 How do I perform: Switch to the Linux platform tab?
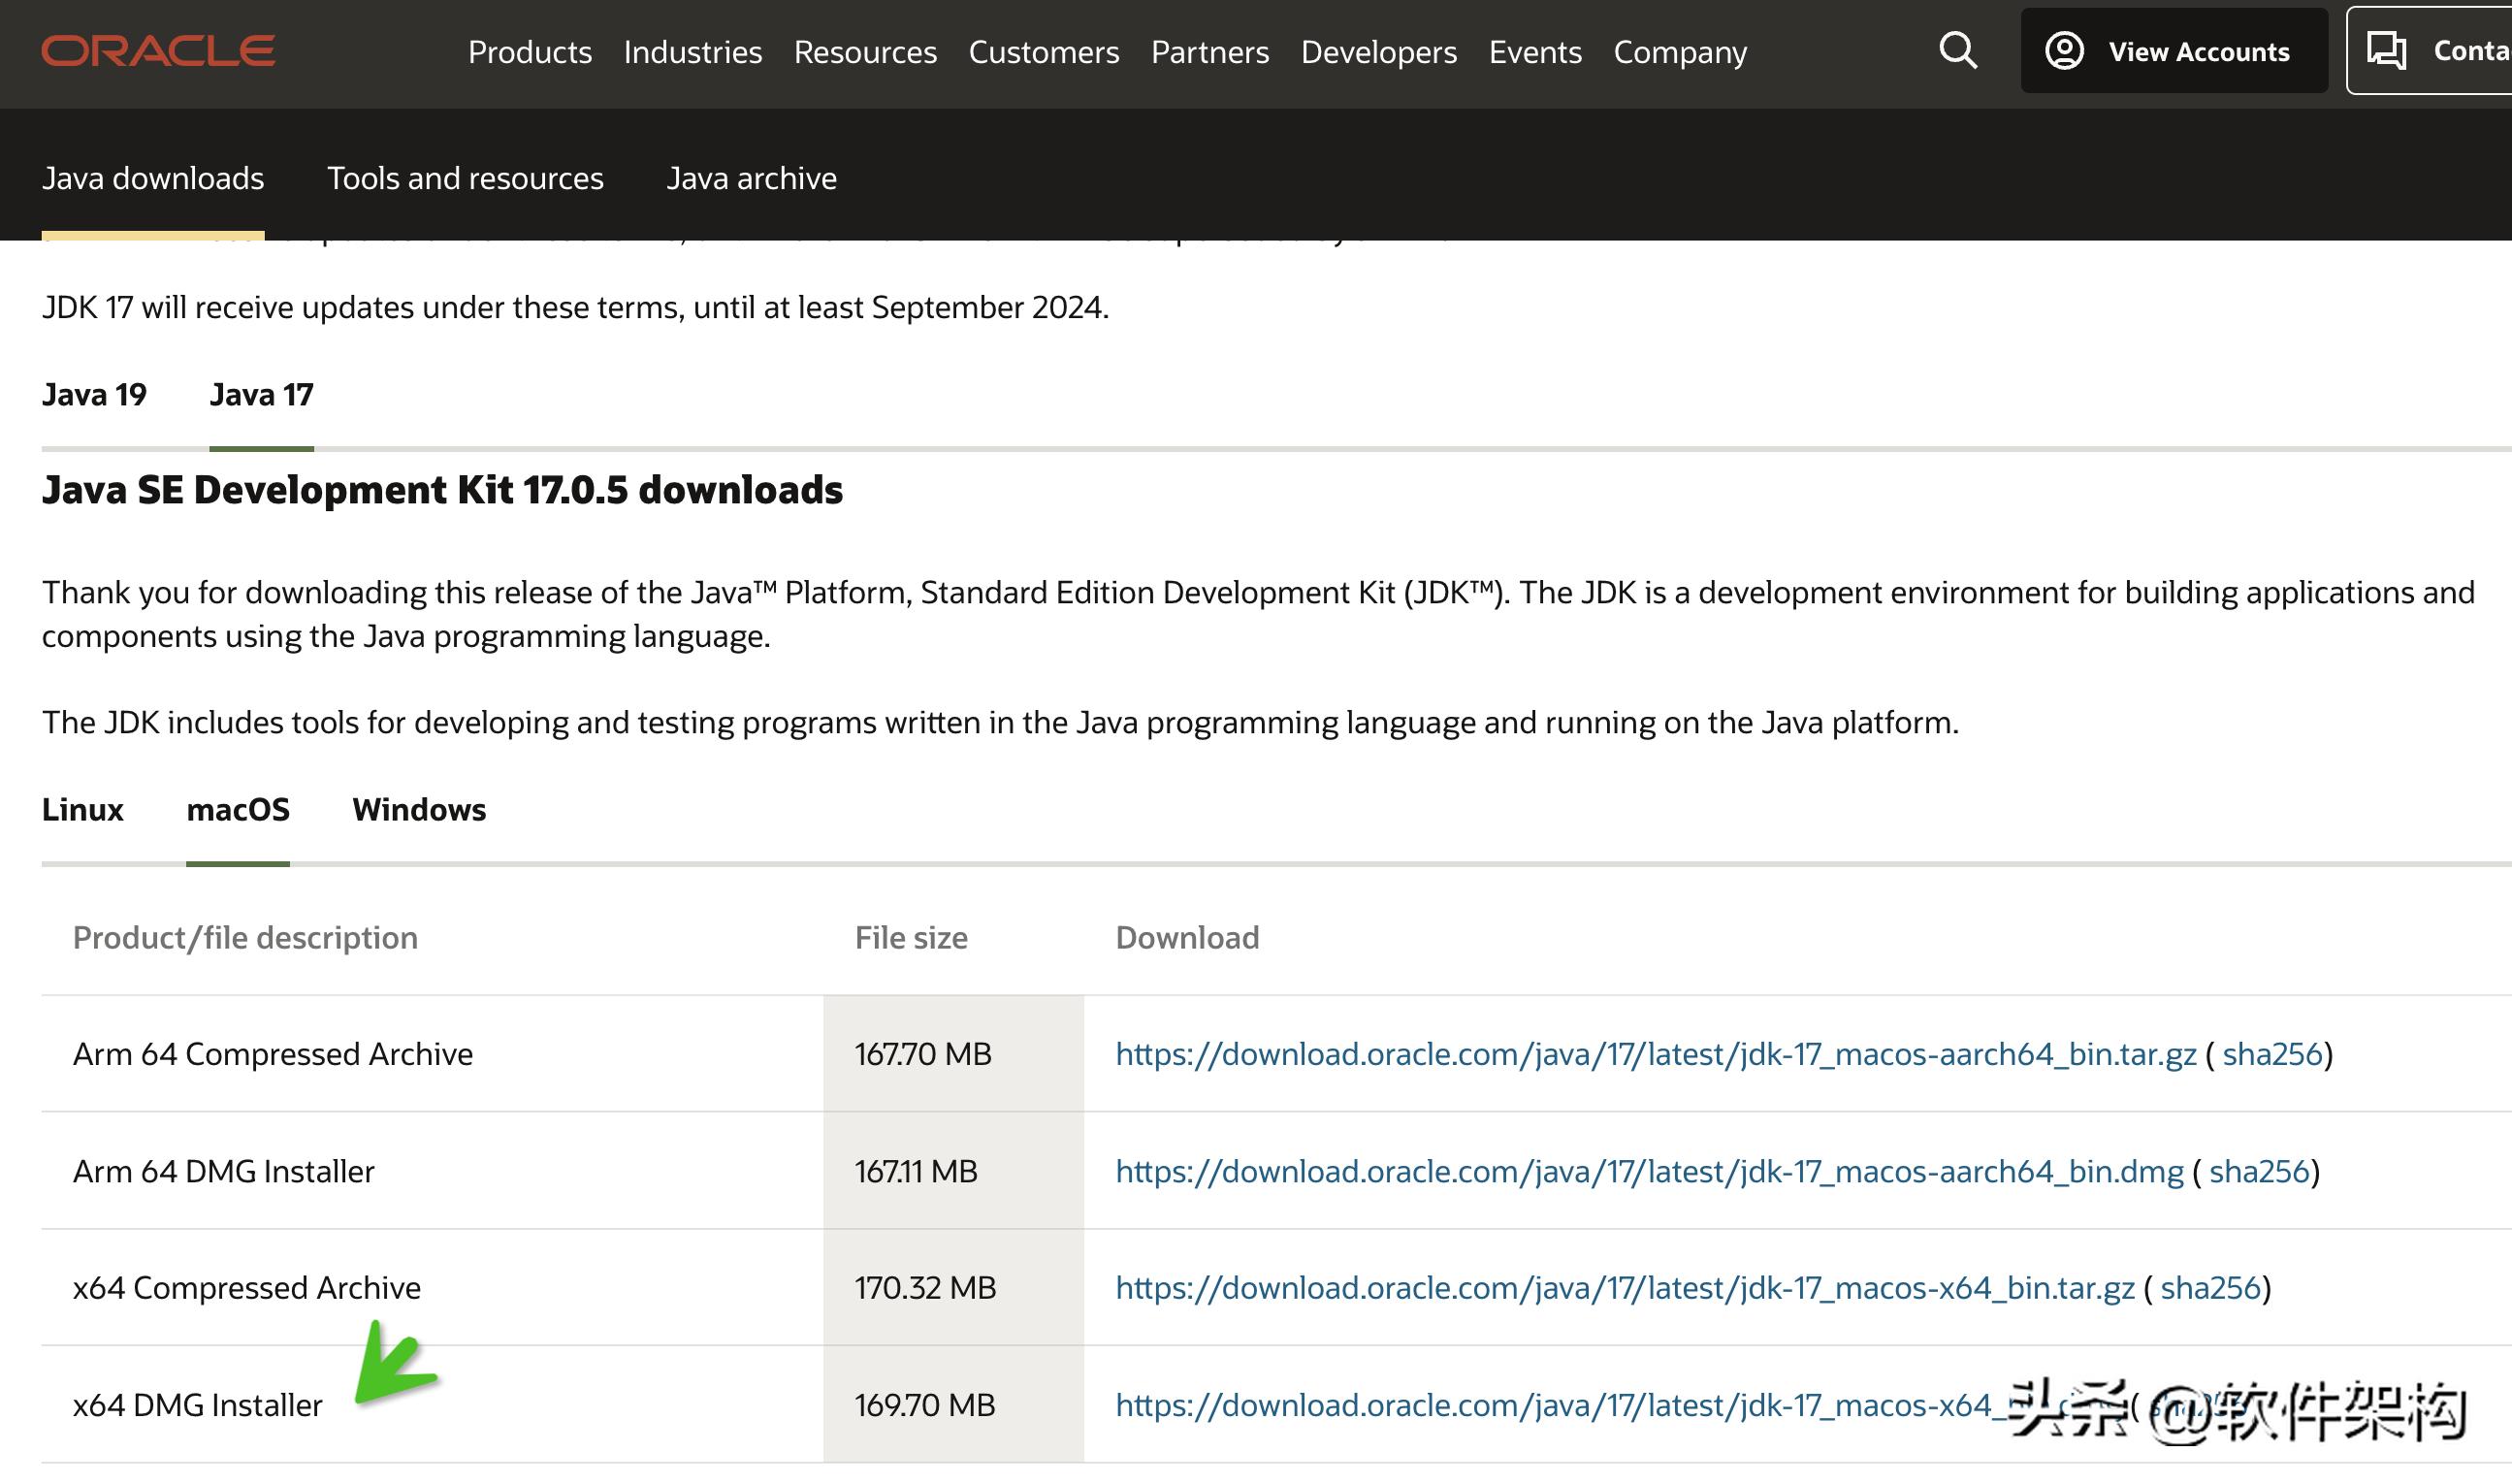[82, 809]
